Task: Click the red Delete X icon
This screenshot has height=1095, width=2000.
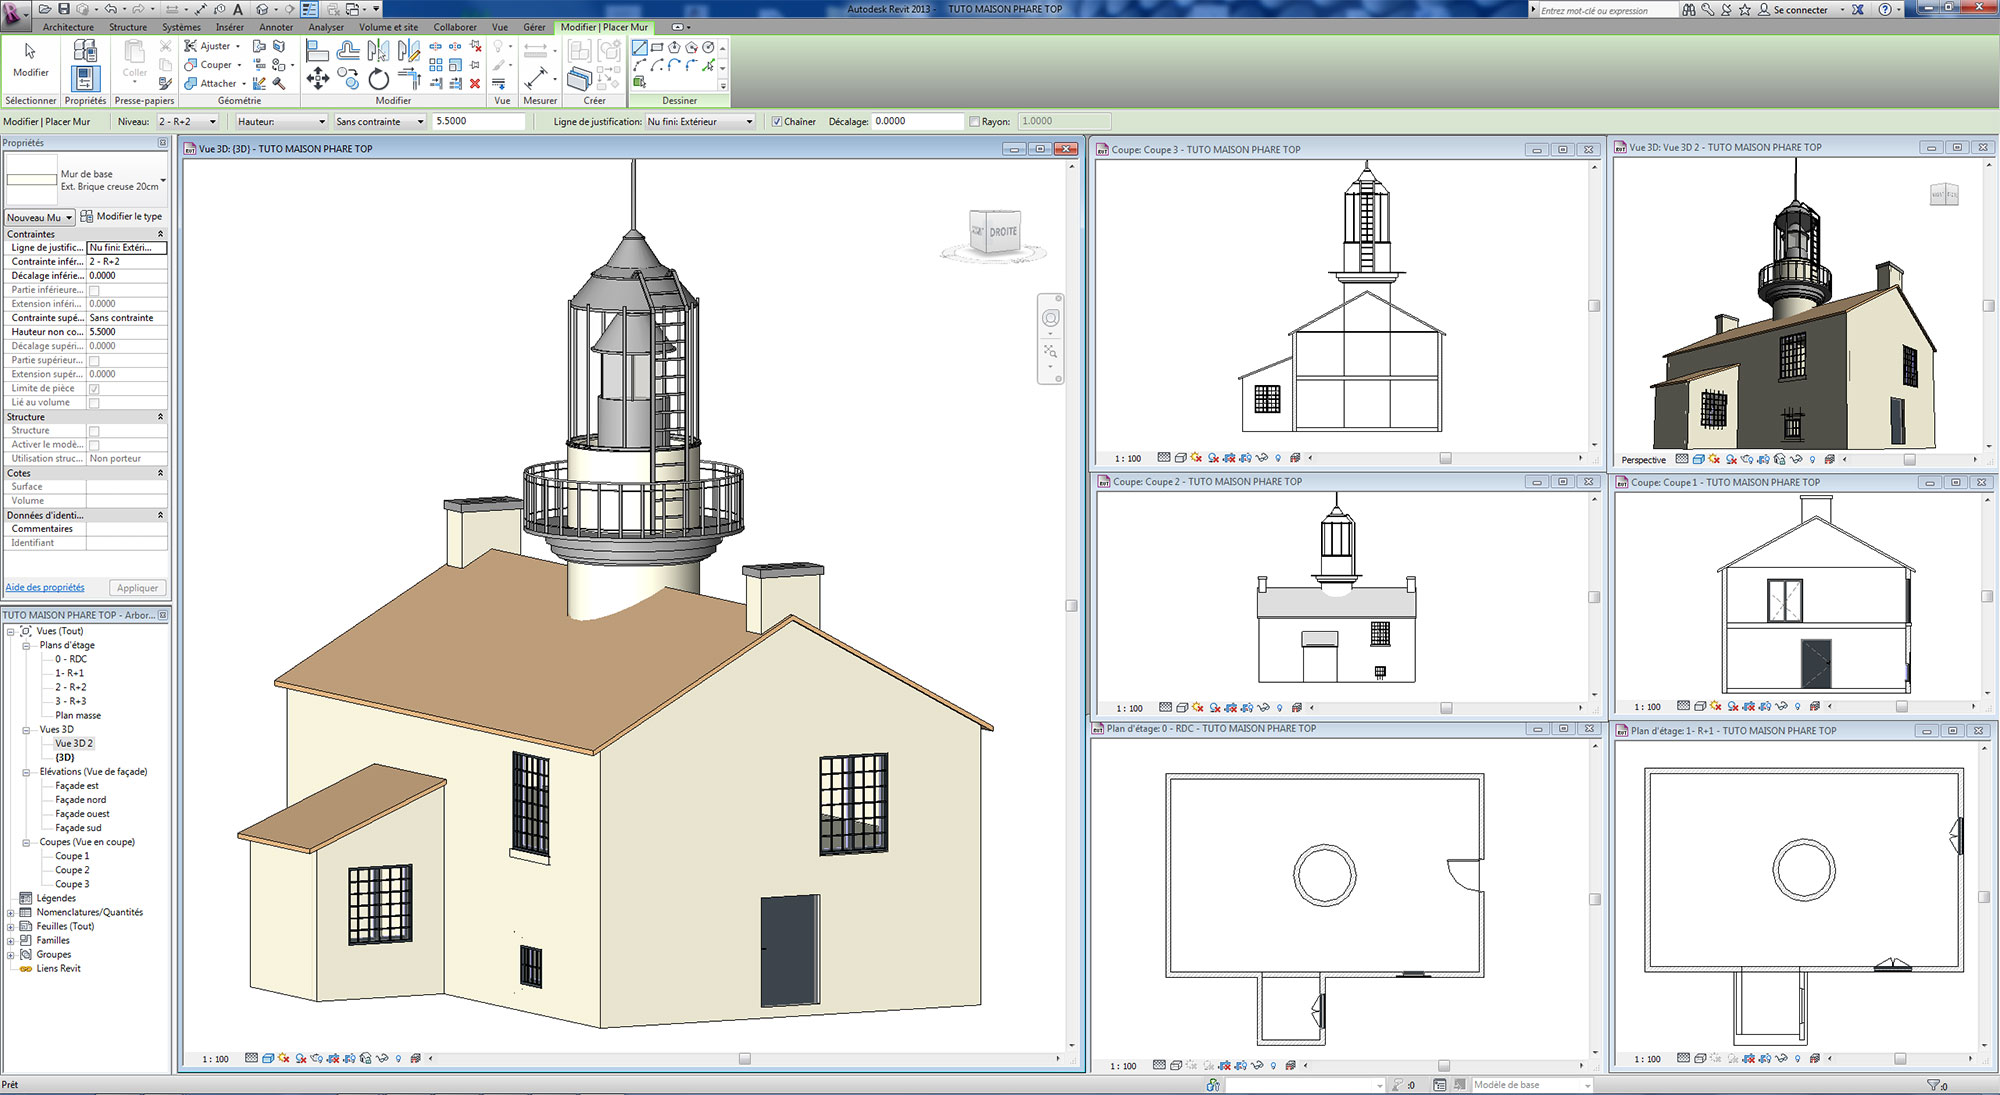Action: (475, 83)
